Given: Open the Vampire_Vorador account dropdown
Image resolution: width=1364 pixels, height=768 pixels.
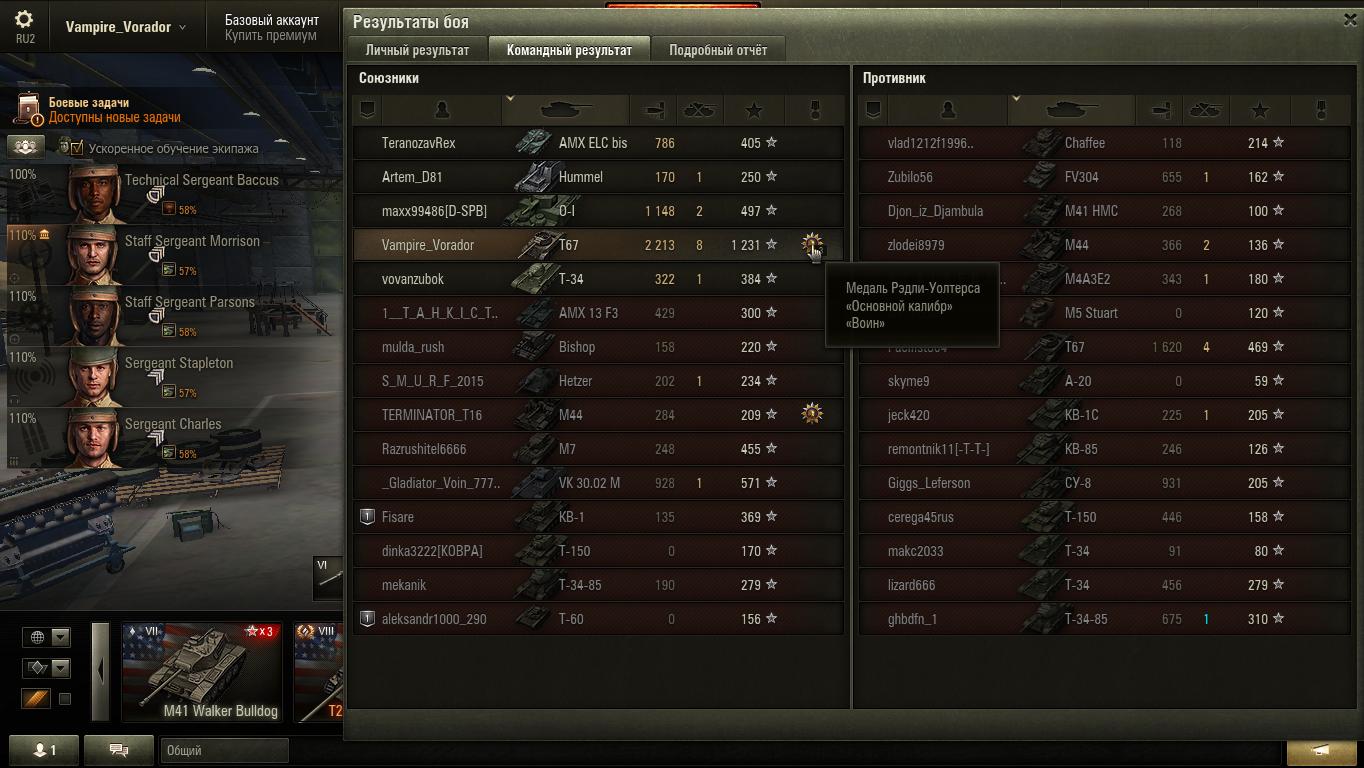Looking at the screenshot, I should click(125, 27).
